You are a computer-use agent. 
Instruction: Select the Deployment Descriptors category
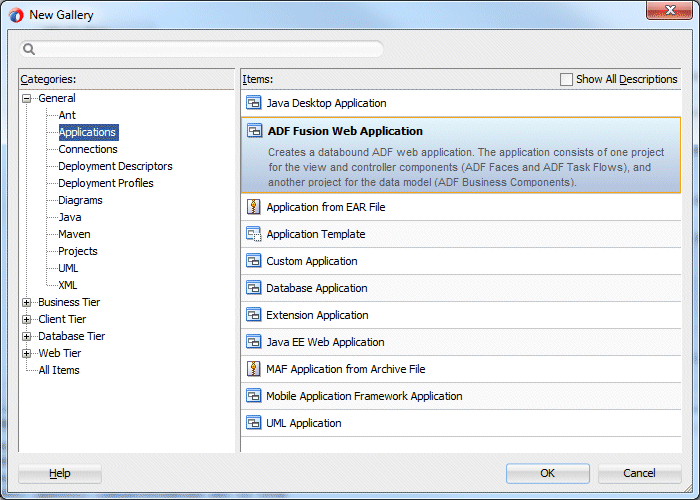[x=115, y=166]
